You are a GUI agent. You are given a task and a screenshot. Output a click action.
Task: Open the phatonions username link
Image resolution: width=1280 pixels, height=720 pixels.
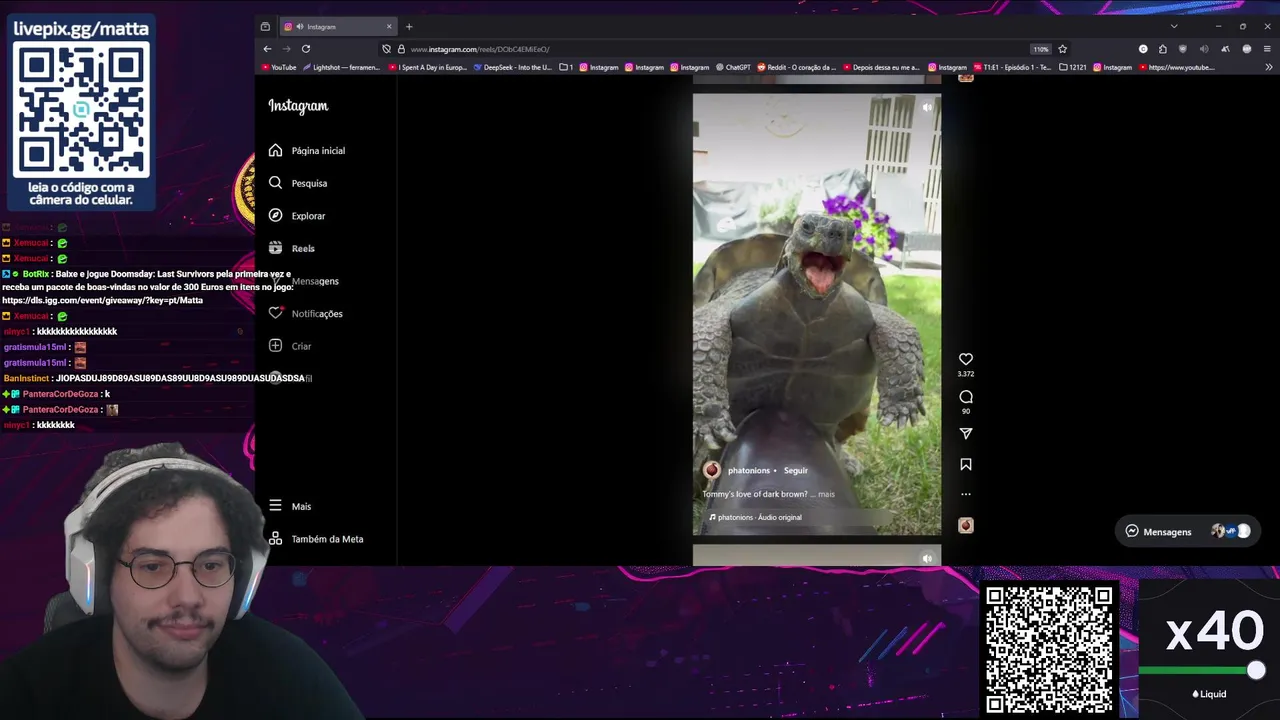[x=749, y=471]
